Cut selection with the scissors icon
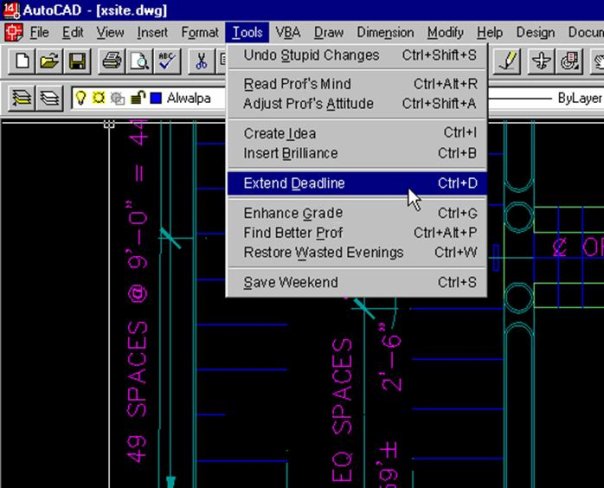 pyautogui.click(x=202, y=62)
